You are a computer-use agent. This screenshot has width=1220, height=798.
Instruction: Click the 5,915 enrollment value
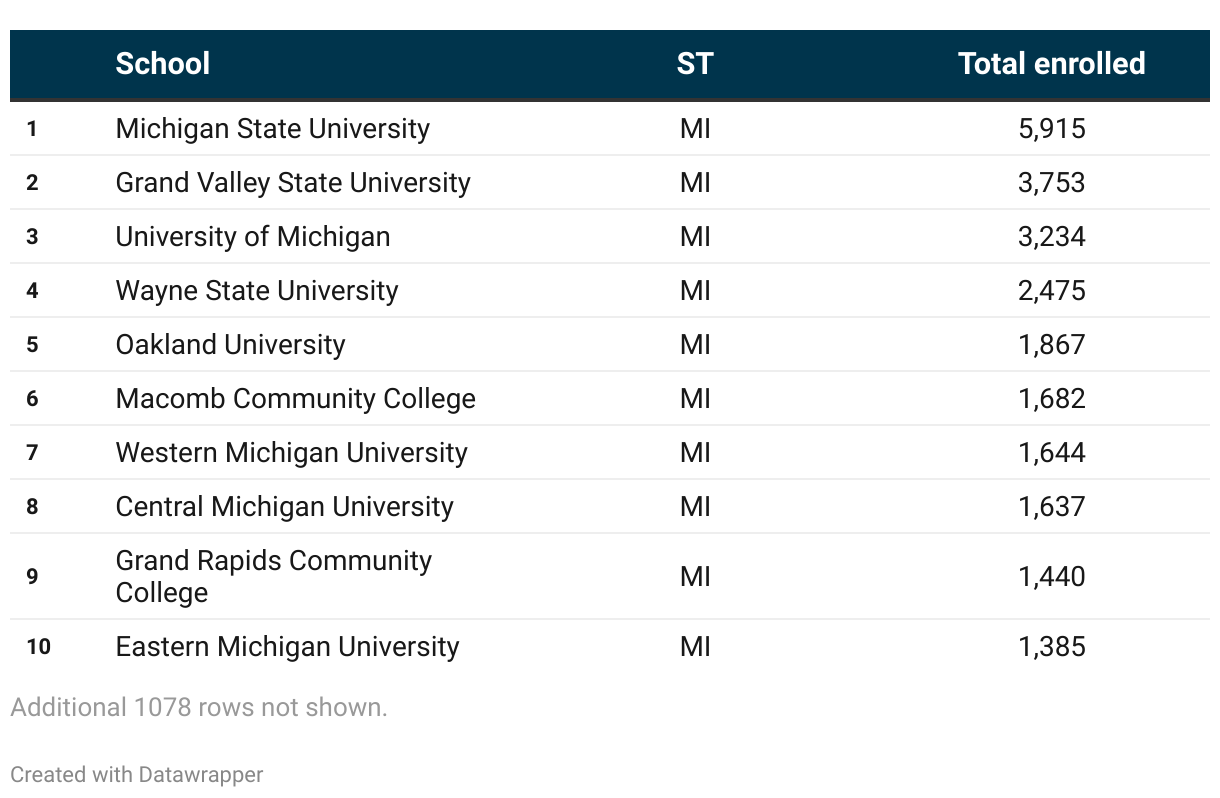coord(1051,129)
